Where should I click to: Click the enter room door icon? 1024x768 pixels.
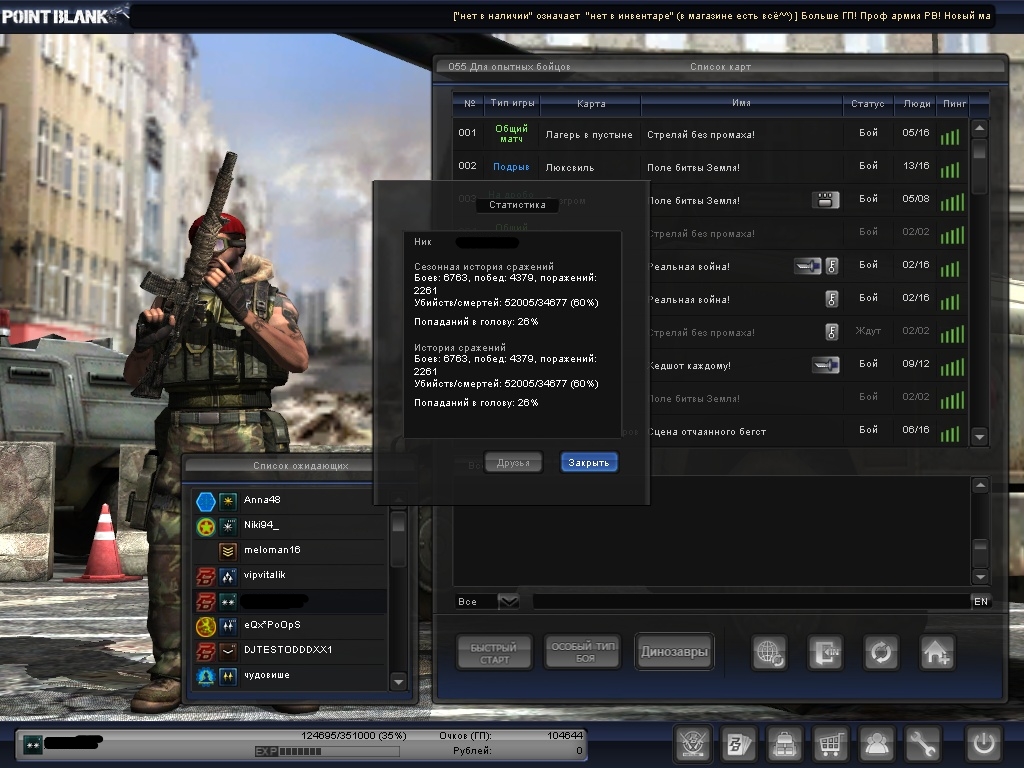[x=826, y=653]
